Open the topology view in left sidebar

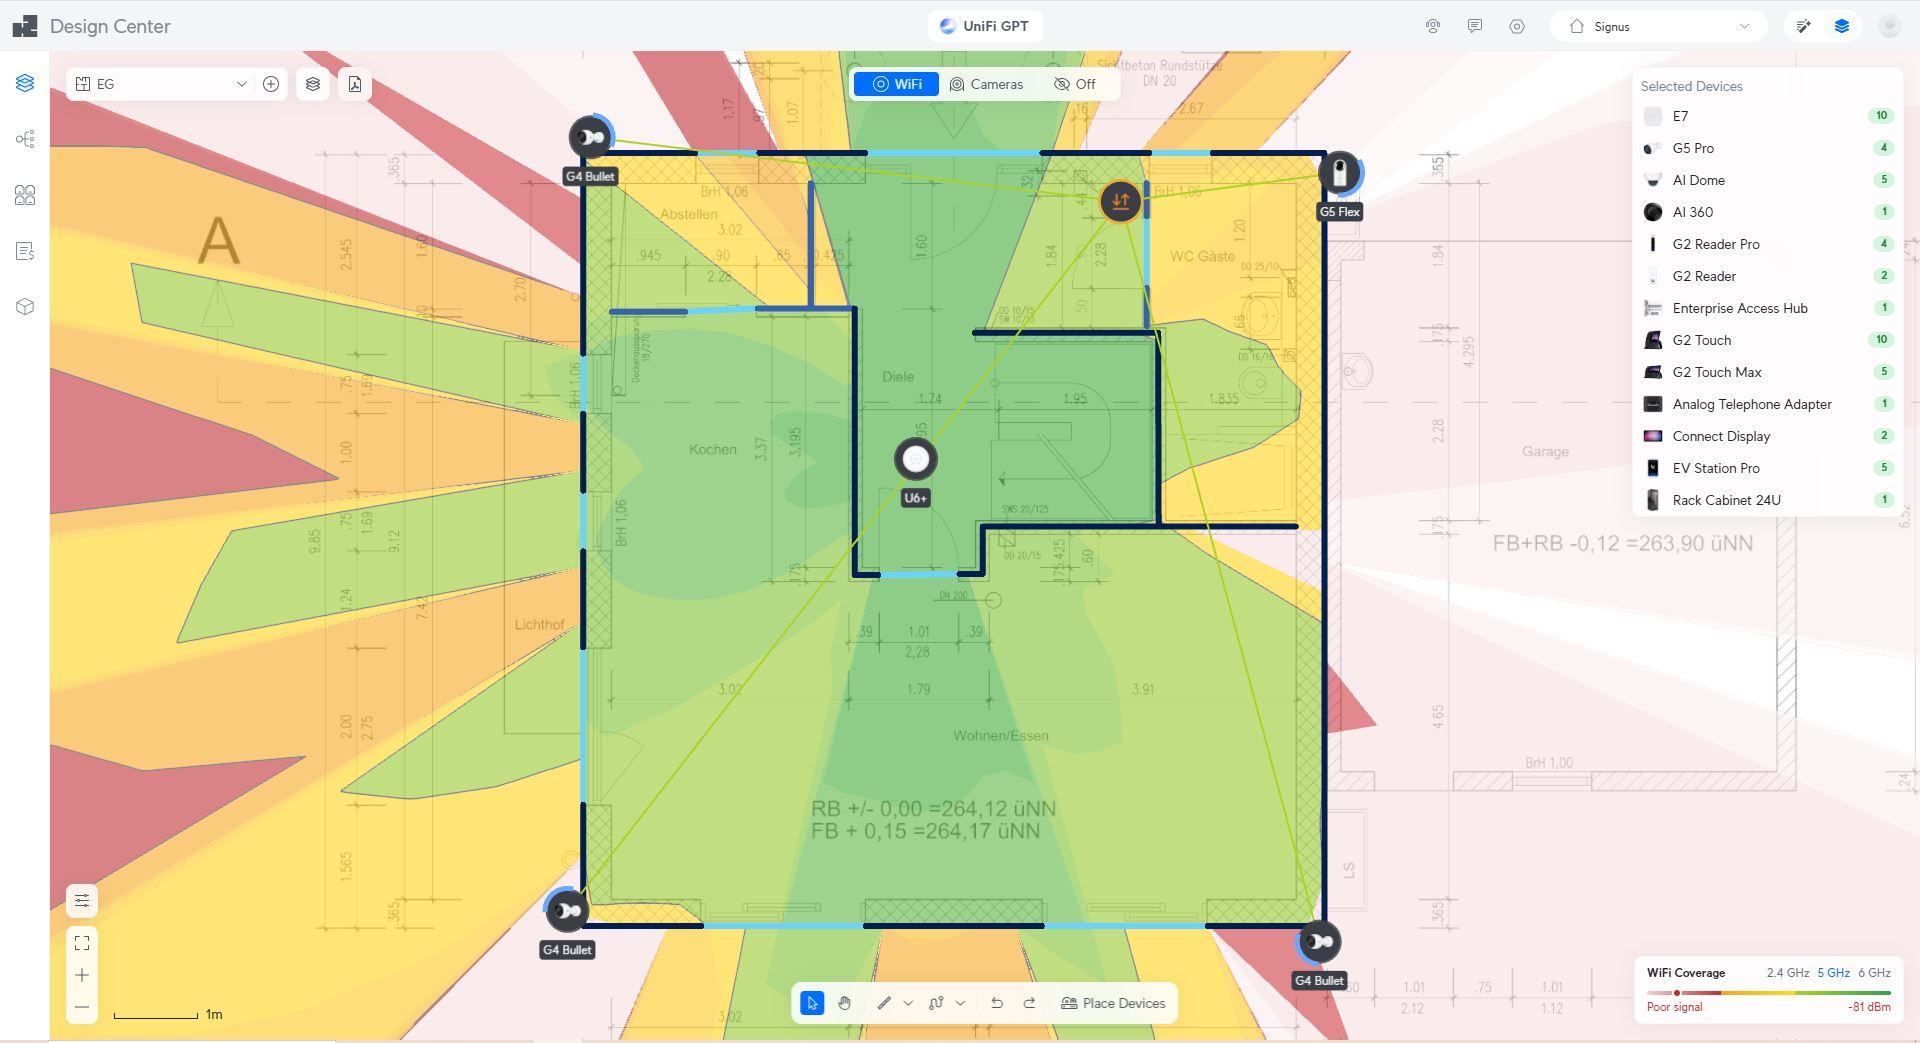25,139
